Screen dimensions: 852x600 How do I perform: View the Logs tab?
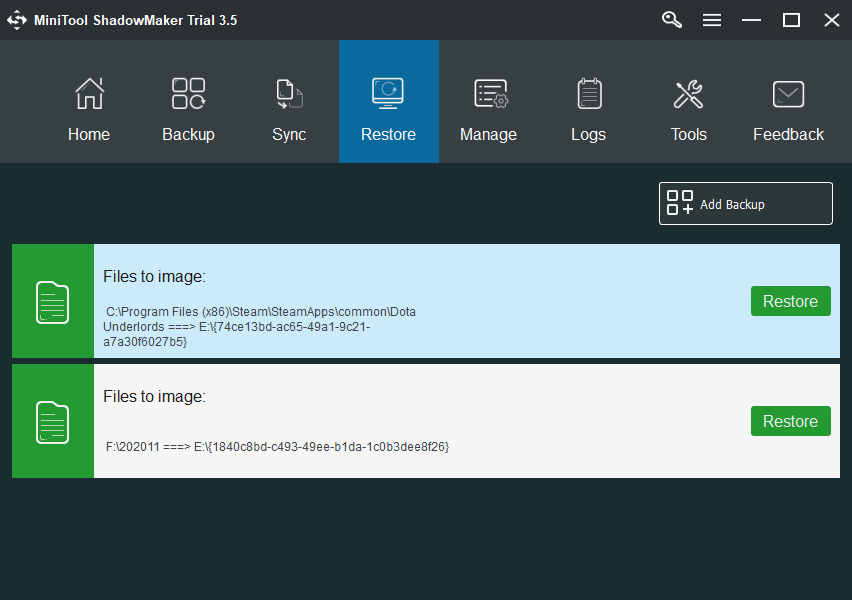[x=588, y=102]
